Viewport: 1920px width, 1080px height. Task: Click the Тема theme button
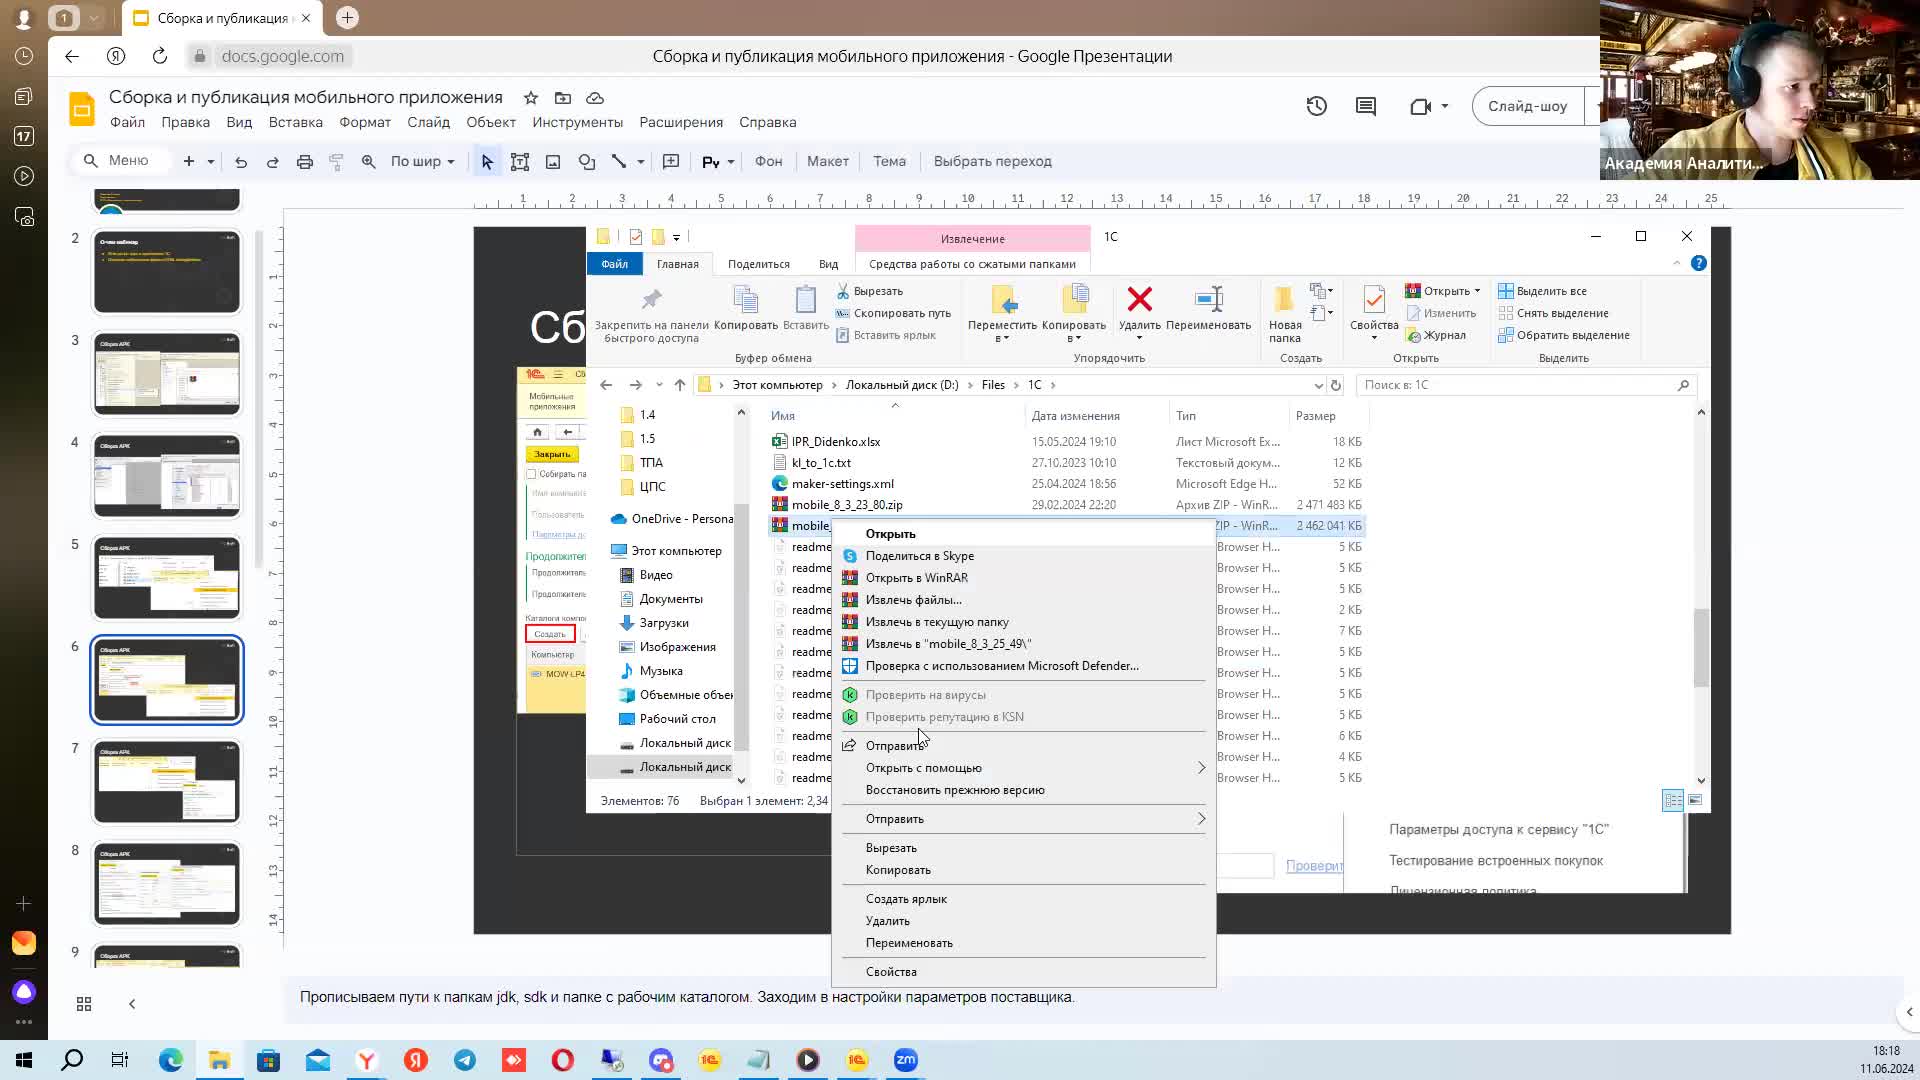click(889, 161)
